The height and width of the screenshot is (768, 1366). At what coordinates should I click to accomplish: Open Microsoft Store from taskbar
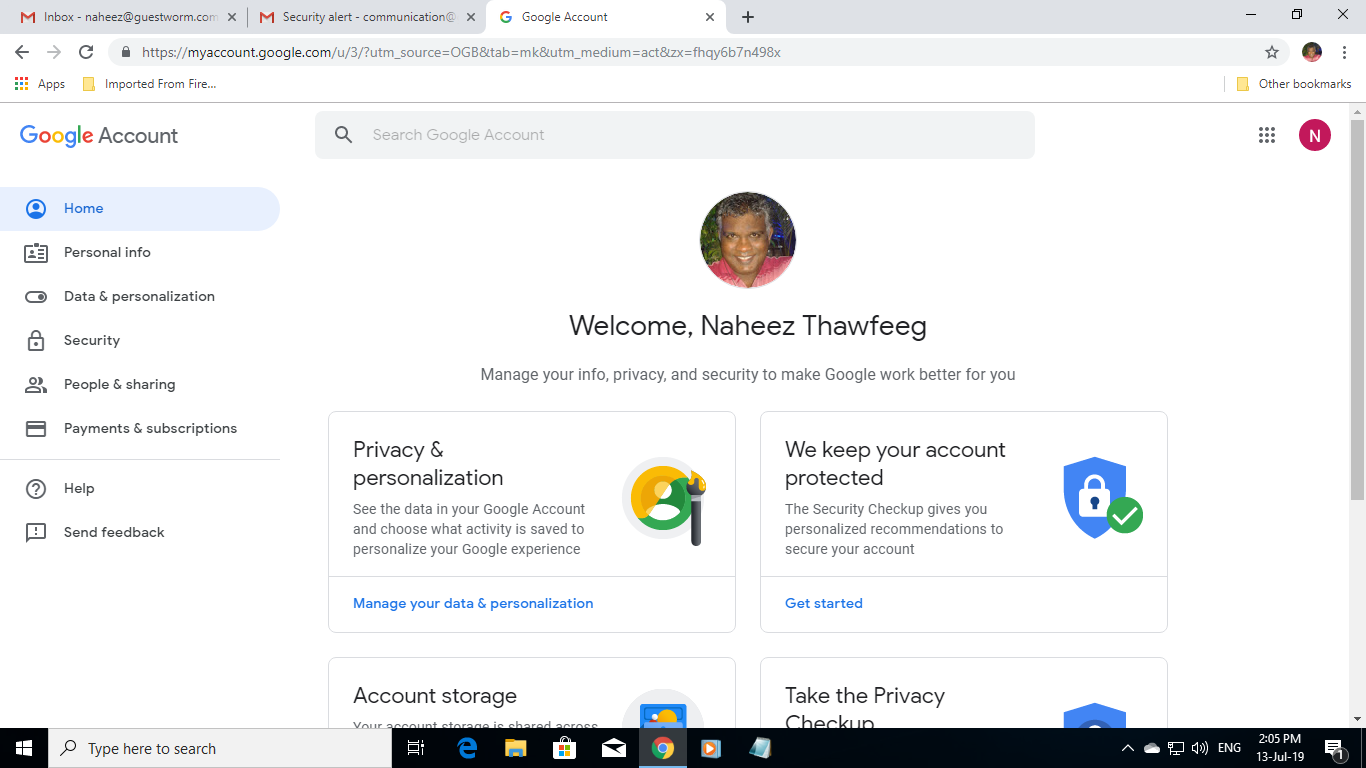tap(564, 748)
